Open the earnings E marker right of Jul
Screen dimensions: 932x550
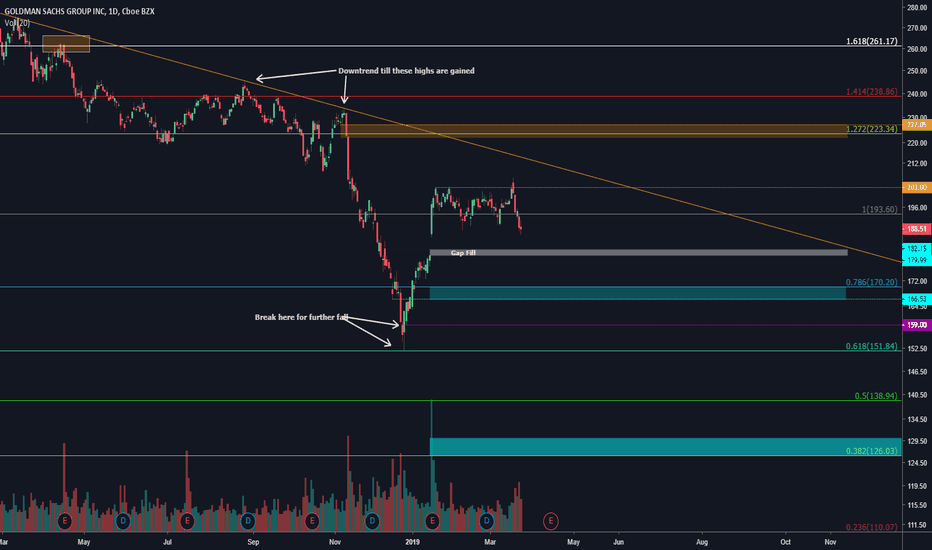(x=187, y=521)
